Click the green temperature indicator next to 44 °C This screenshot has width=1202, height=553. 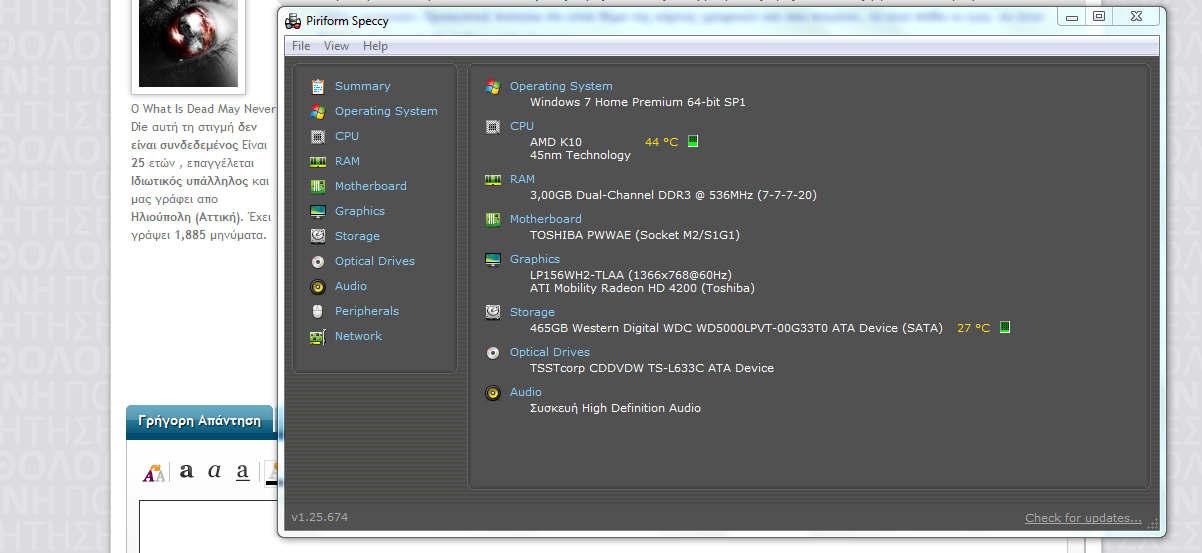click(693, 141)
